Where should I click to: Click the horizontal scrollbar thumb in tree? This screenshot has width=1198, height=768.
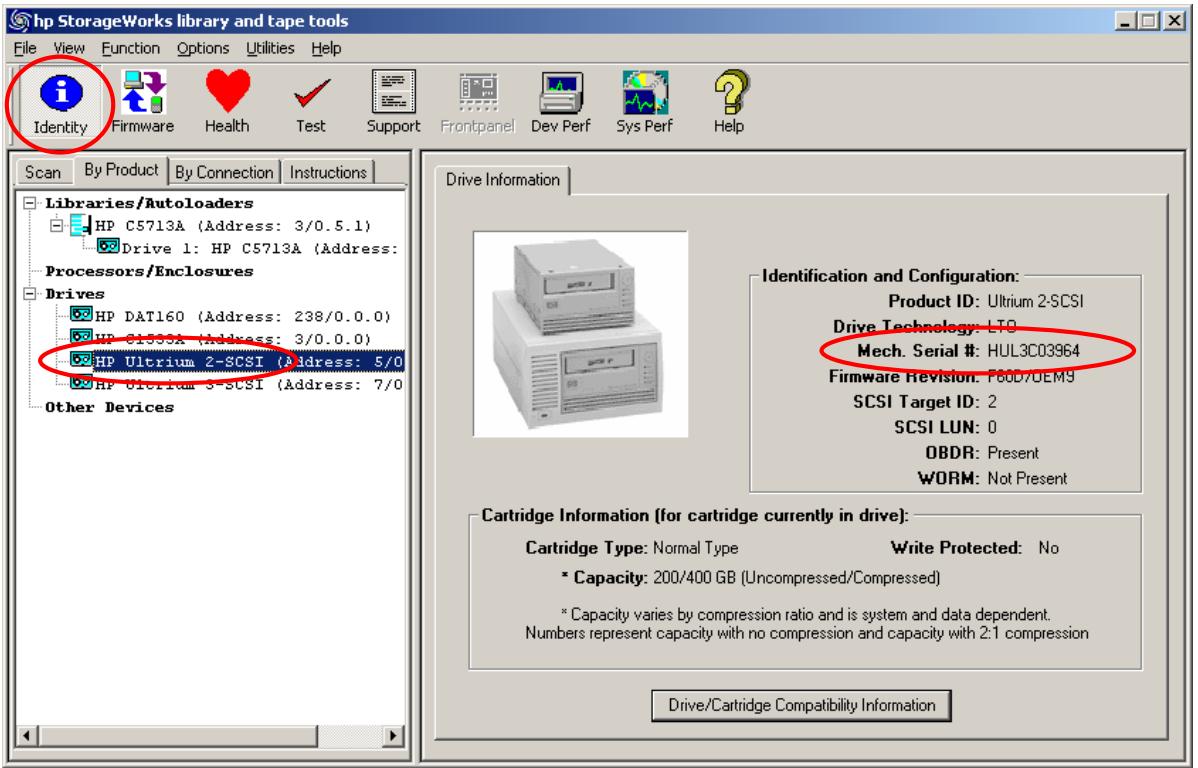pos(178,736)
